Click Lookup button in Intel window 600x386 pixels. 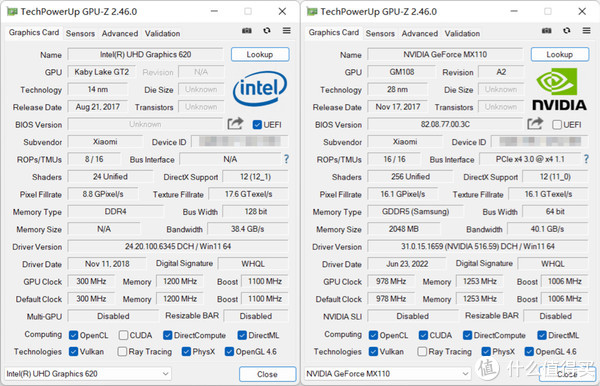[x=260, y=54]
